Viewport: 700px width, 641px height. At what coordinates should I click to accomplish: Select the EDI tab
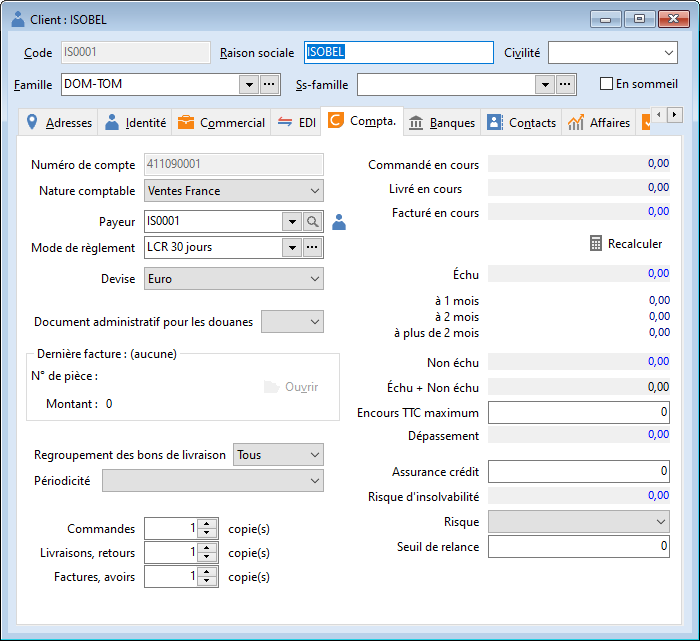point(296,122)
